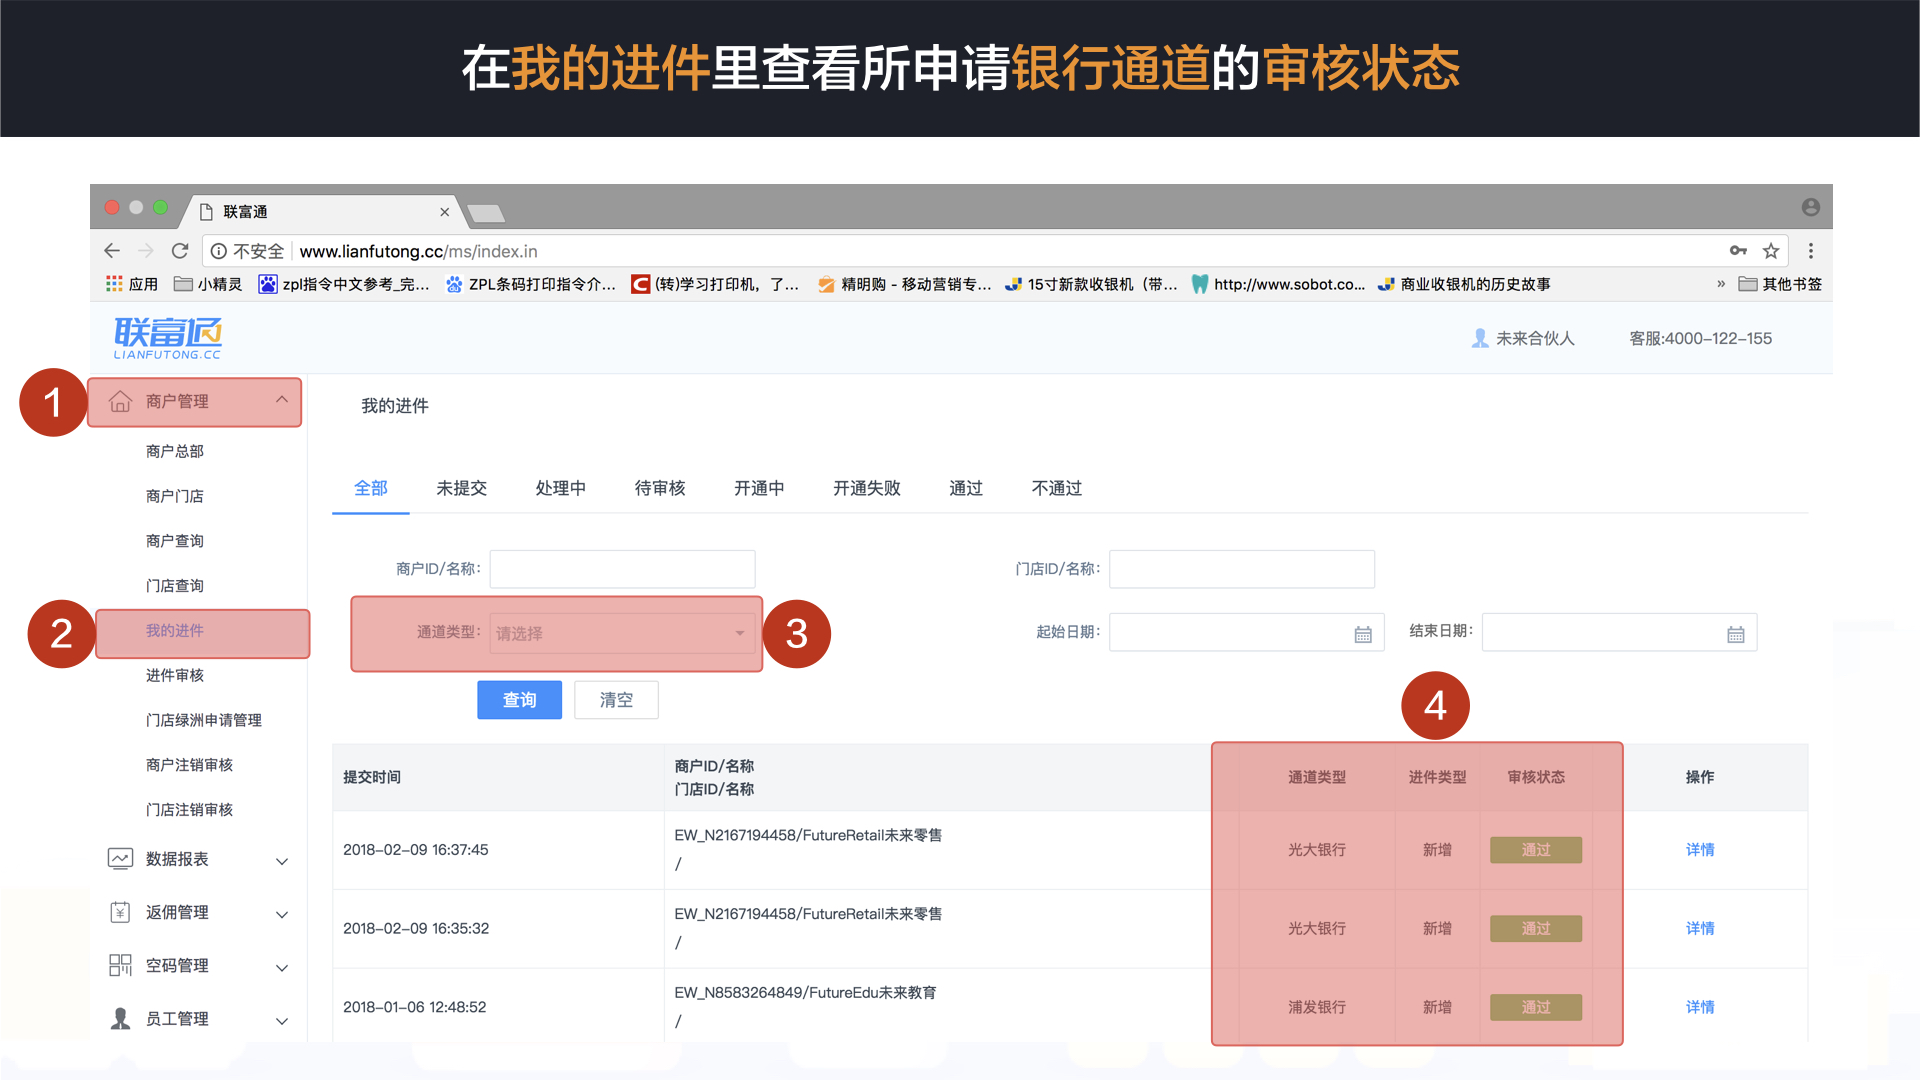This screenshot has height=1080, width=1920.
Task: Open the 其他书签 folder
Action: (1780, 284)
